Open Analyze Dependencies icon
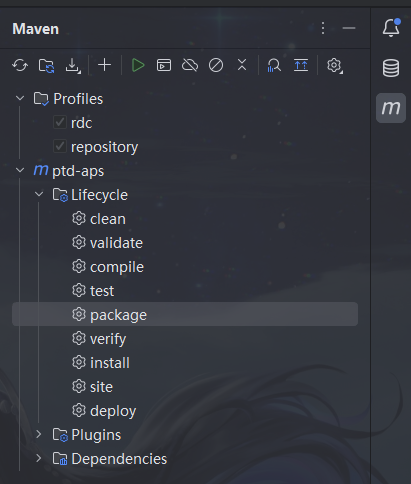411x484 pixels. point(274,65)
